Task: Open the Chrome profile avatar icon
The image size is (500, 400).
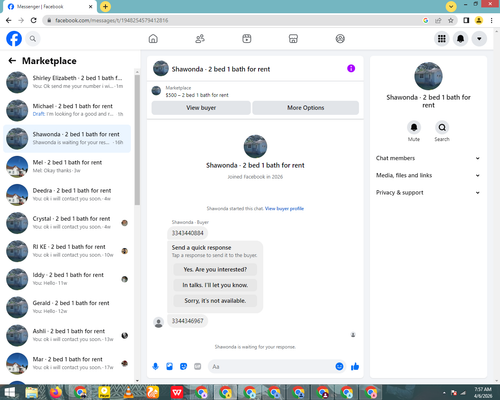Action: (479, 20)
